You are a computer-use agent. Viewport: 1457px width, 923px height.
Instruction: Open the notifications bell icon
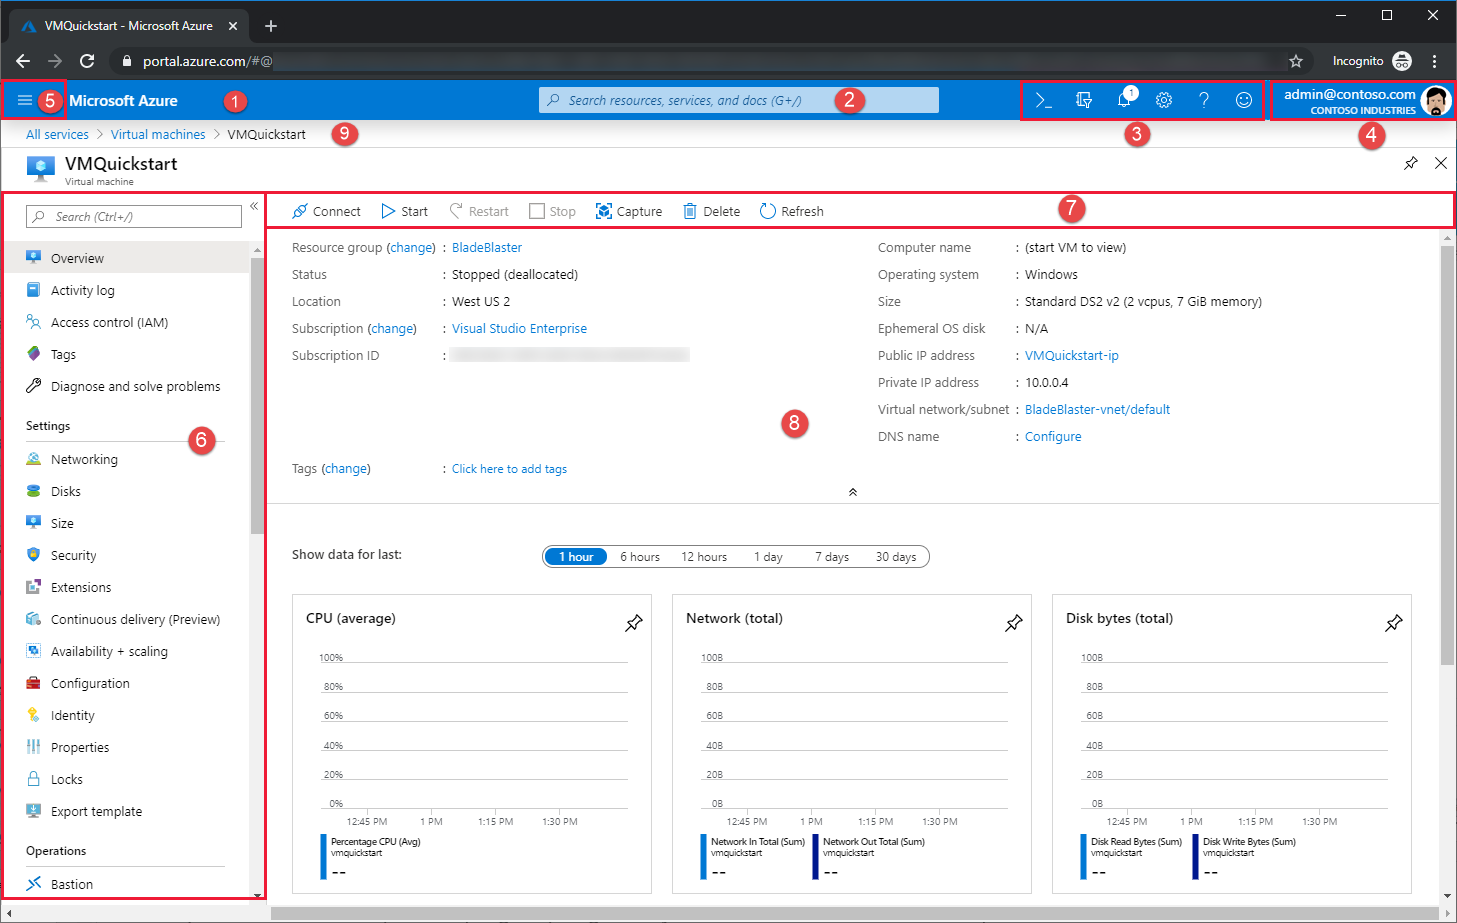tap(1124, 100)
